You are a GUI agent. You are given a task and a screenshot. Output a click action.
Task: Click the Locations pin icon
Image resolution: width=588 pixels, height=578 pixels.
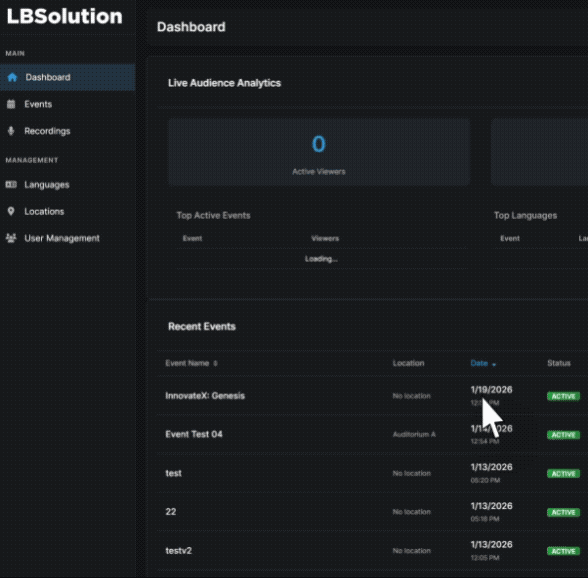coord(11,212)
